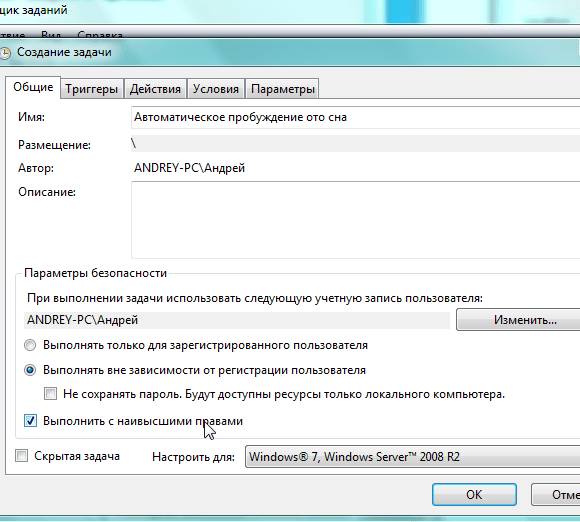The height and width of the screenshot is (522, 580).
Task: Click the Имя input field
Action: click(x=355, y=117)
